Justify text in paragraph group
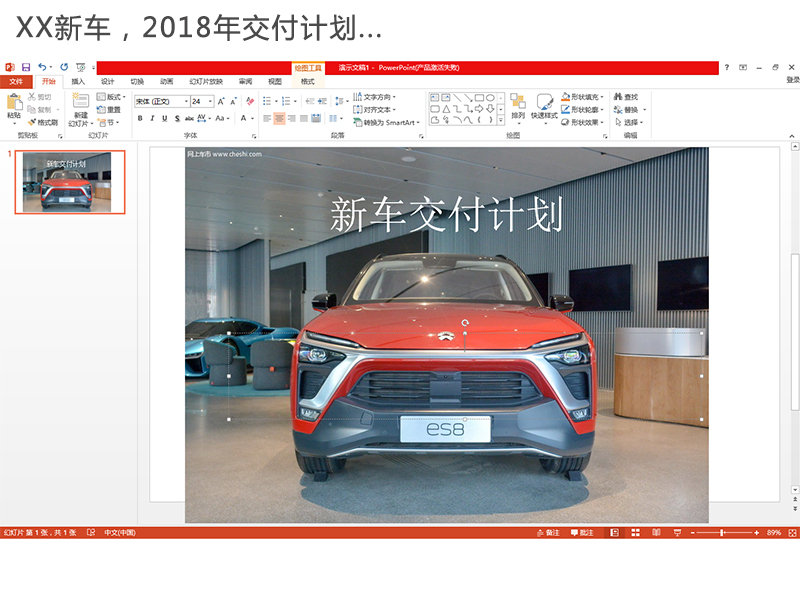The width and height of the screenshot is (800, 600). tap(304, 118)
